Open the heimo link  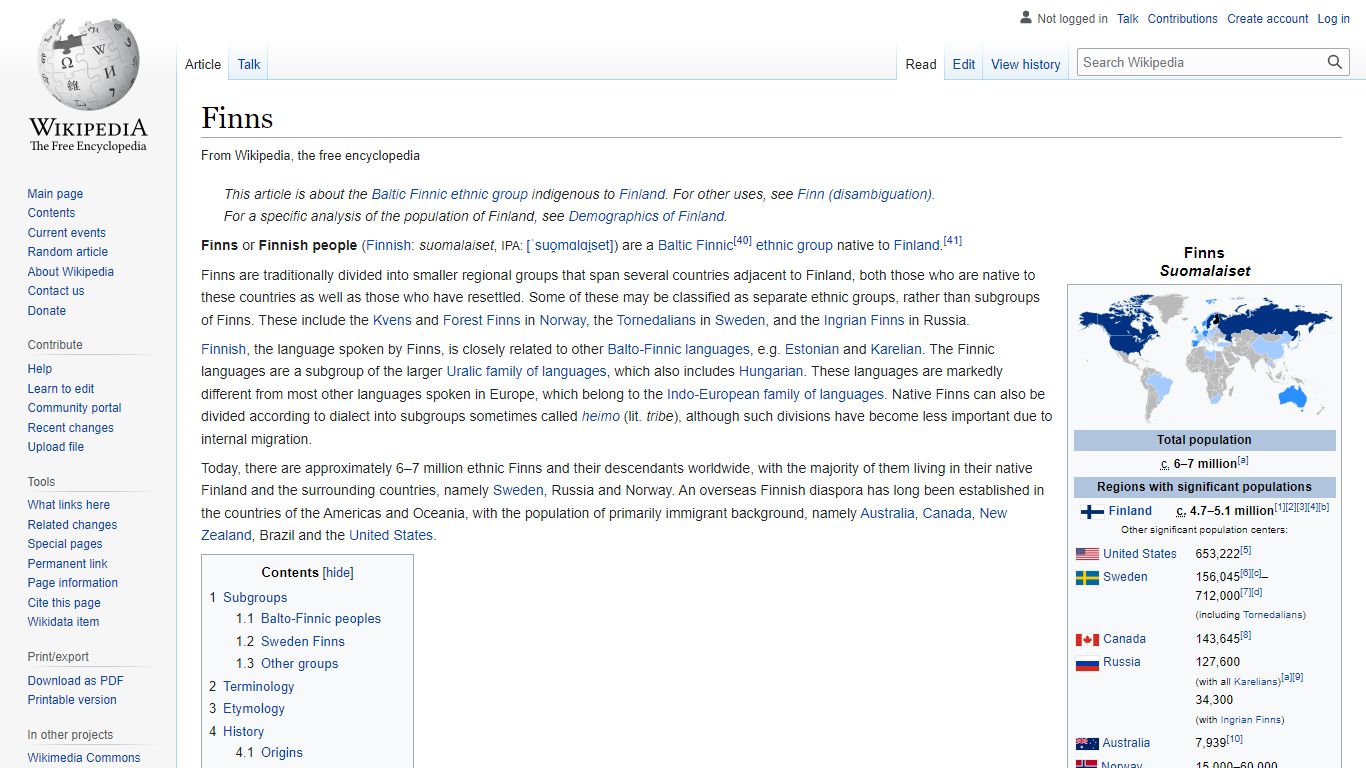tap(601, 416)
